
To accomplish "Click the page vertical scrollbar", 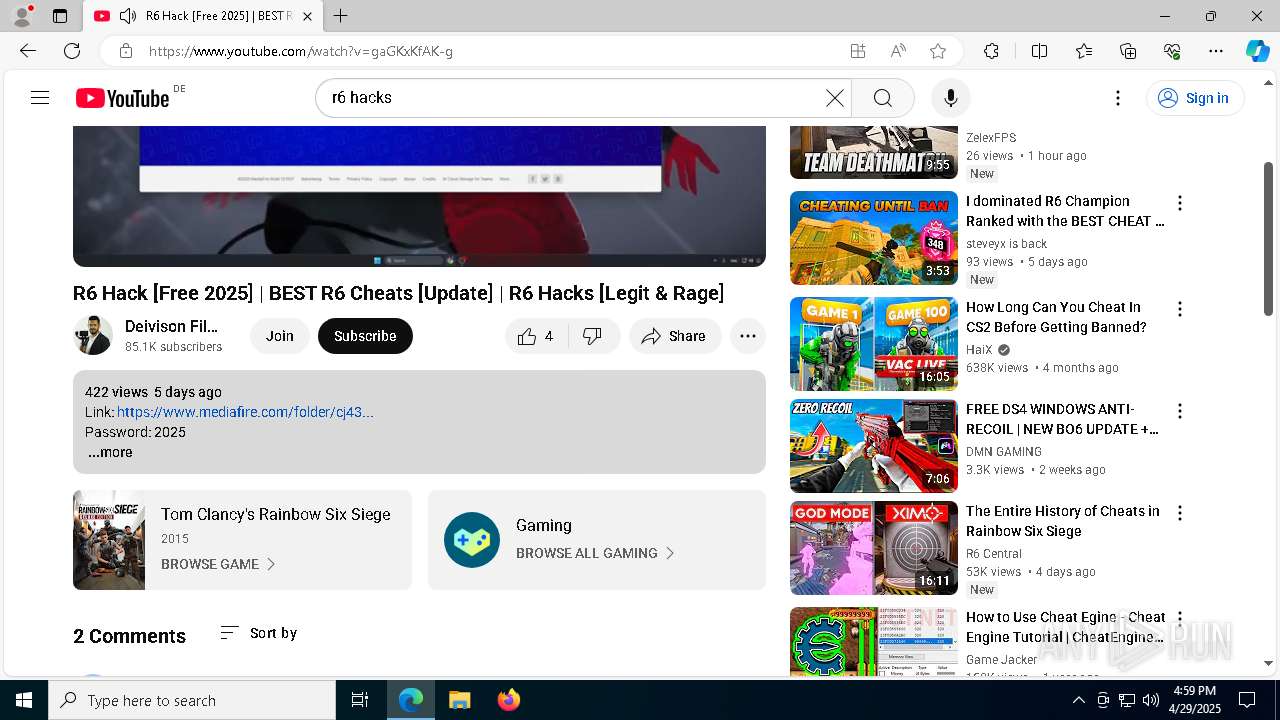I will click(1269, 240).
